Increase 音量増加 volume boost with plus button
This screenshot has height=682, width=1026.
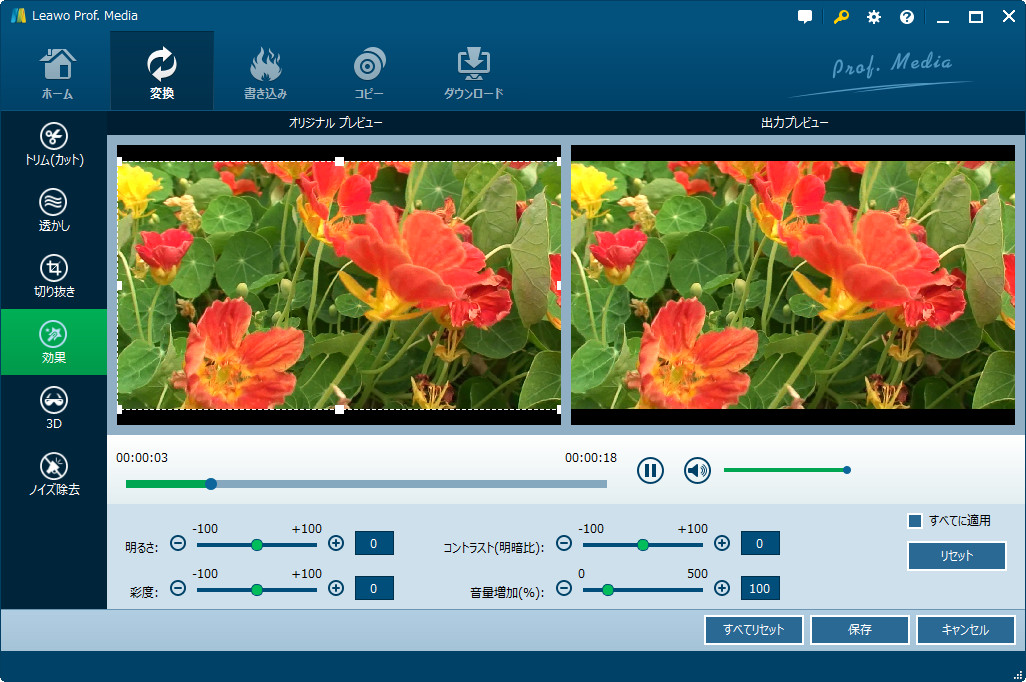(722, 588)
